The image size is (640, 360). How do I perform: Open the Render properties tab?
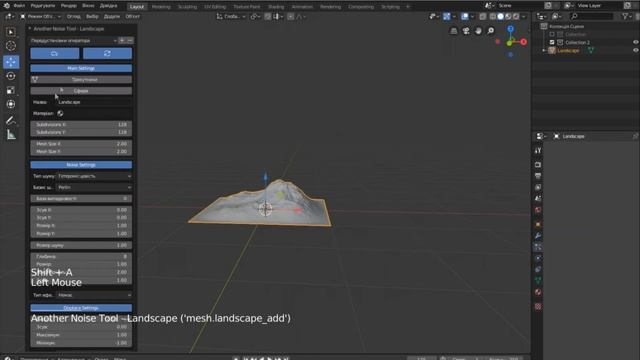click(x=538, y=164)
